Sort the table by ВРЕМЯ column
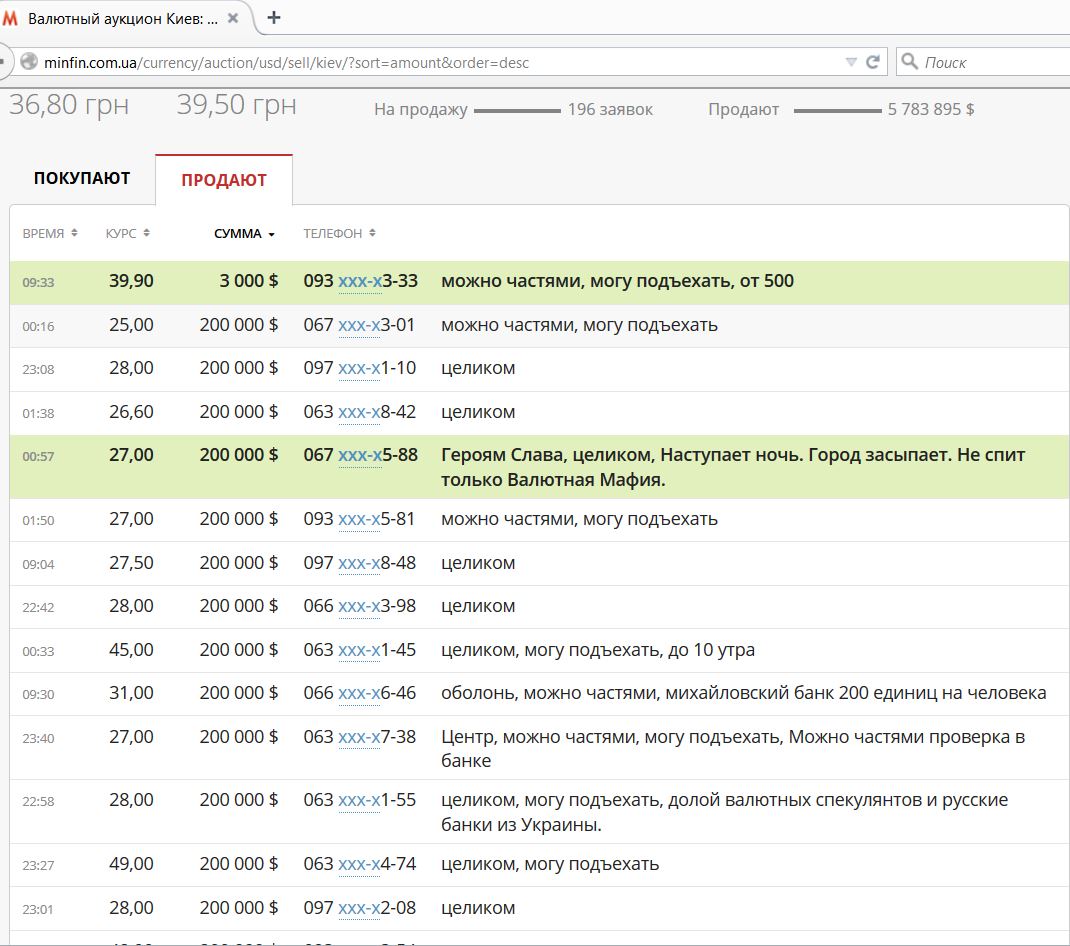The height and width of the screenshot is (946, 1070). pyautogui.click(x=50, y=233)
